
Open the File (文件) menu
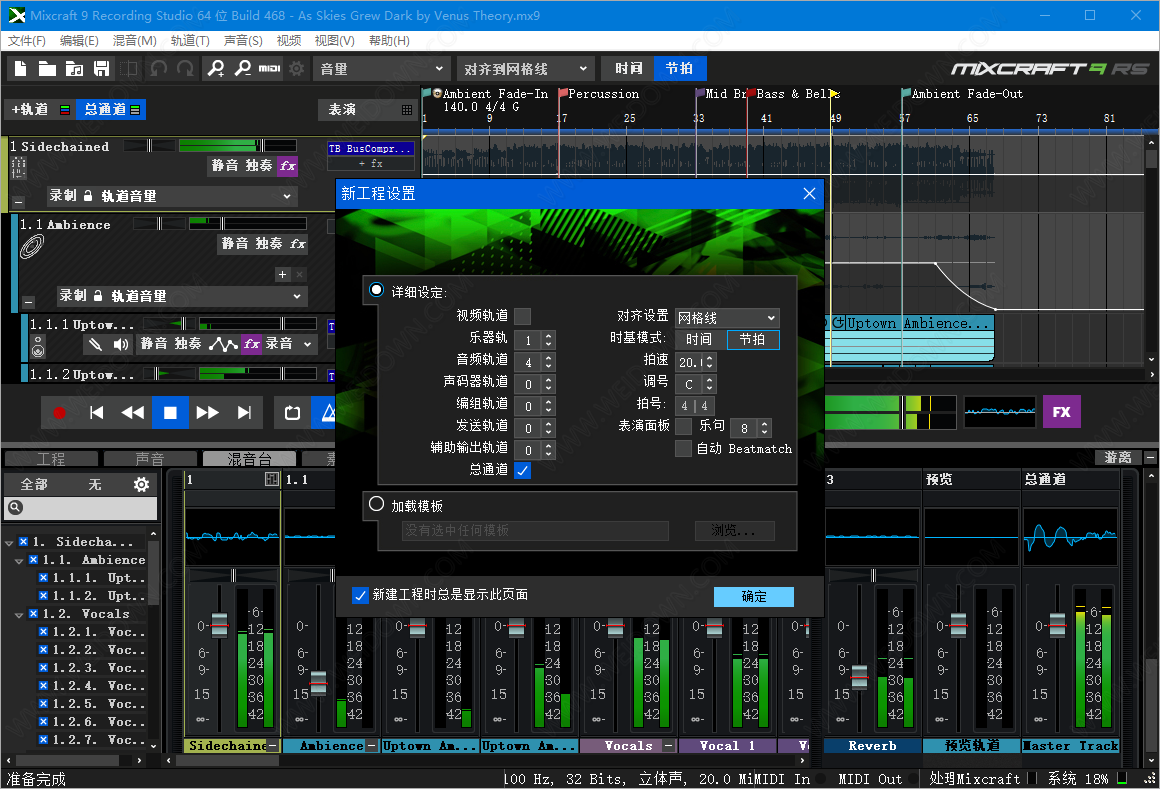point(27,41)
